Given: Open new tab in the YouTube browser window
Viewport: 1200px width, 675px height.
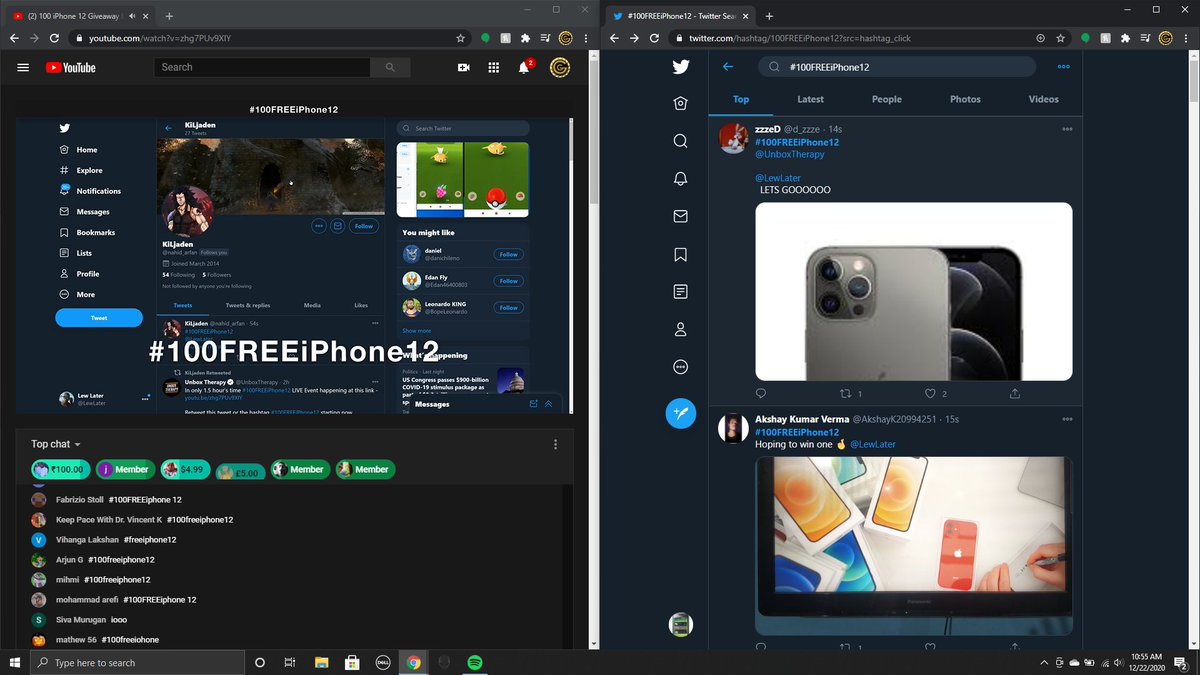Looking at the screenshot, I should [x=169, y=17].
